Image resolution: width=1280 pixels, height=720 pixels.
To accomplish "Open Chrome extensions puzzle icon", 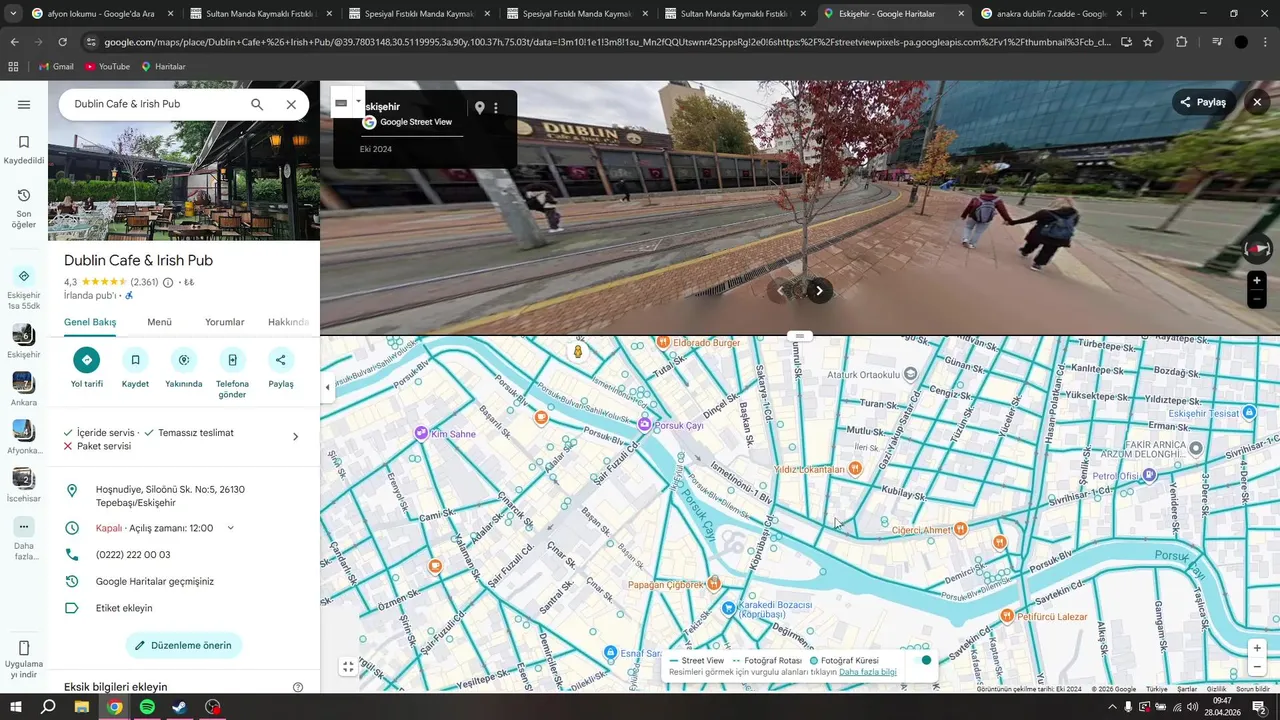I will tap(1181, 42).
